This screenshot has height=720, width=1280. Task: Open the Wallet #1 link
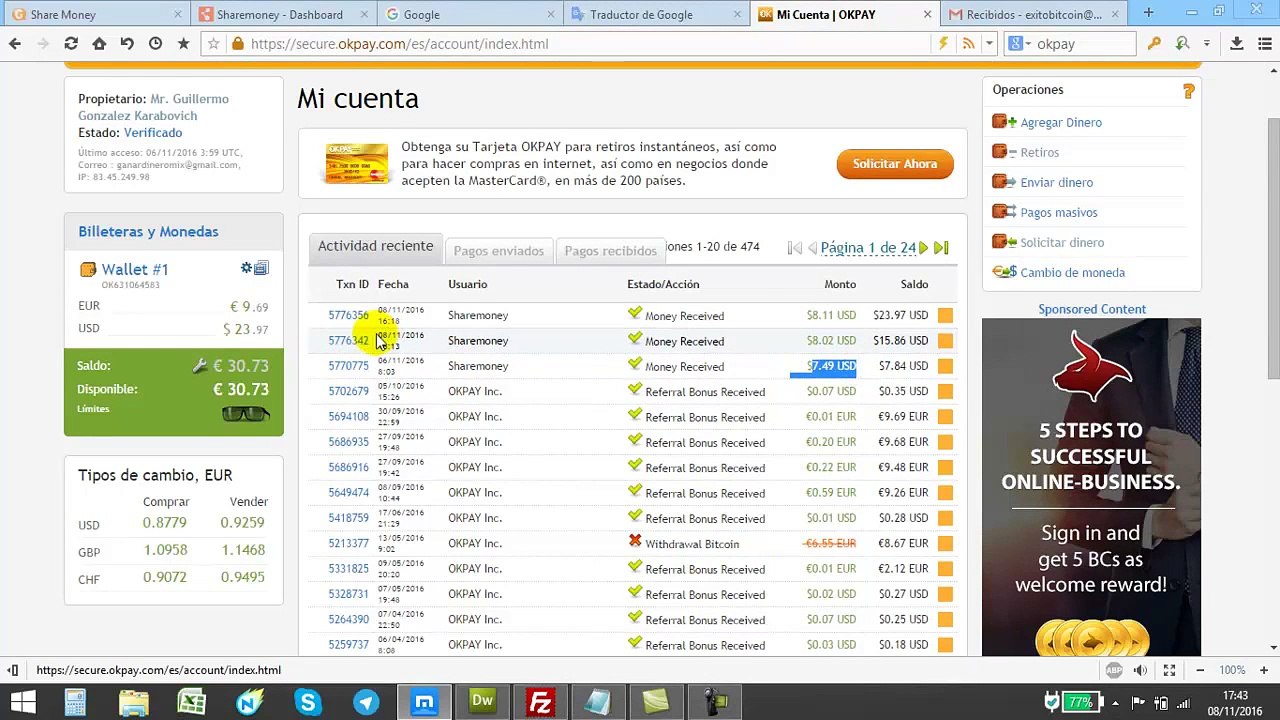pos(134,270)
